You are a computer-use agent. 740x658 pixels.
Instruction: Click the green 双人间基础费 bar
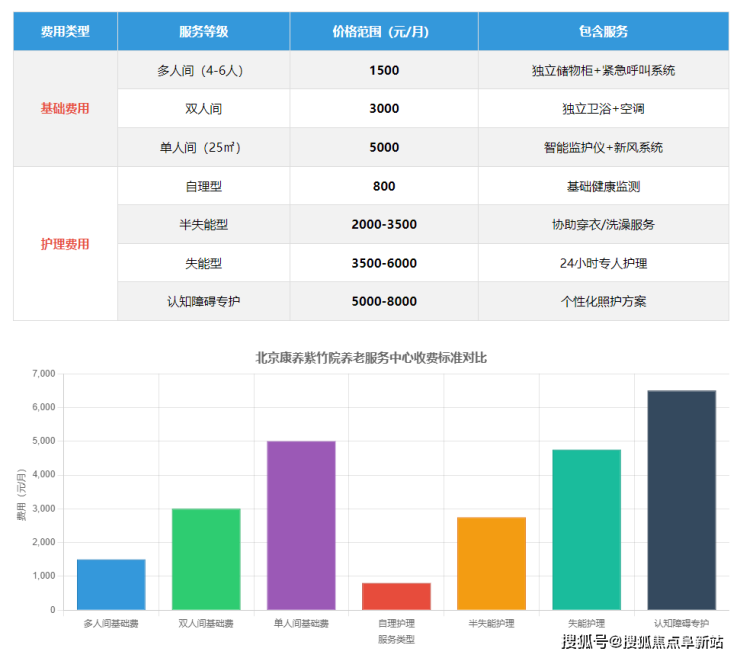tap(206, 559)
